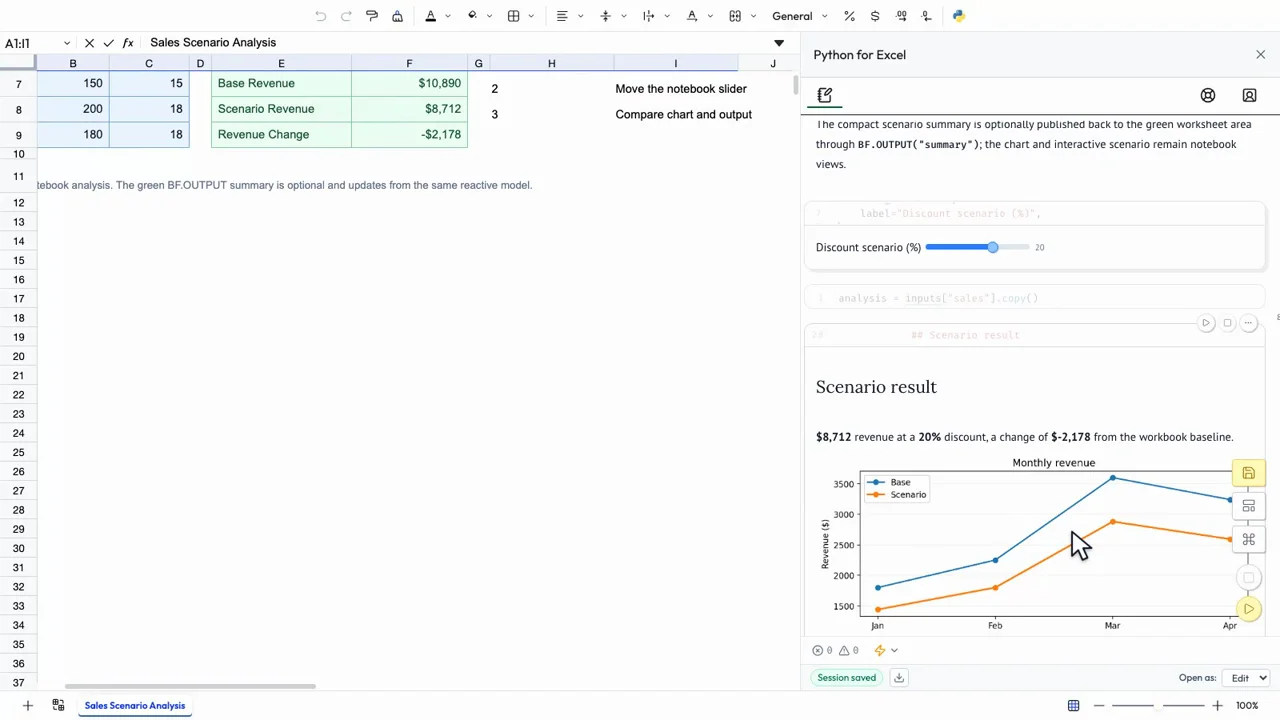
Task: Expand vertical alignment dropdown arrow
Action: click(x=622, y=16)
